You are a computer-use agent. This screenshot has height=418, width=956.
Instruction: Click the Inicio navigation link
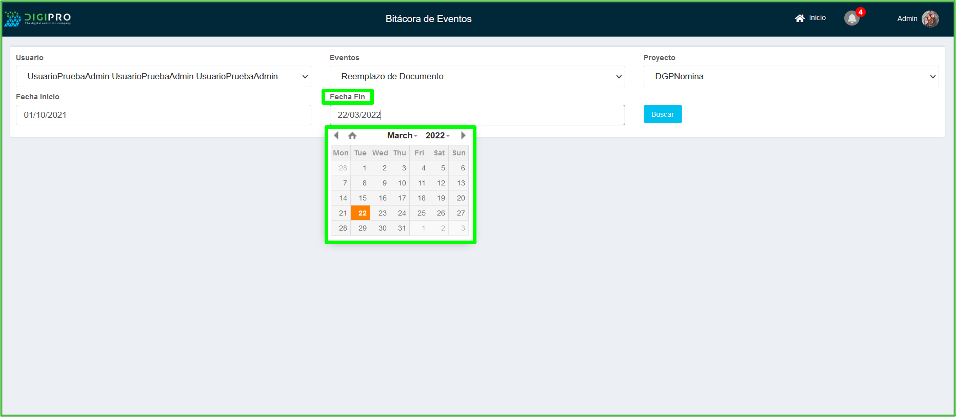coord(817,18)
